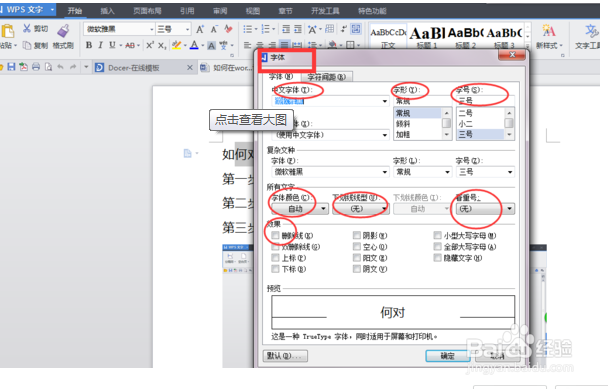Click the numbered list icon
This screenshot has height=389, width=608.
point(266,29)
